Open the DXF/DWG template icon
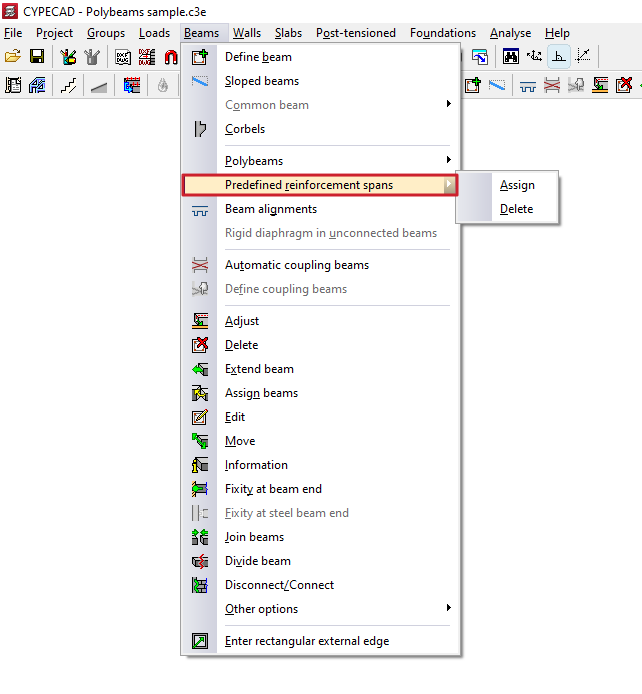642x694 pixels. (x=123, y=57)
